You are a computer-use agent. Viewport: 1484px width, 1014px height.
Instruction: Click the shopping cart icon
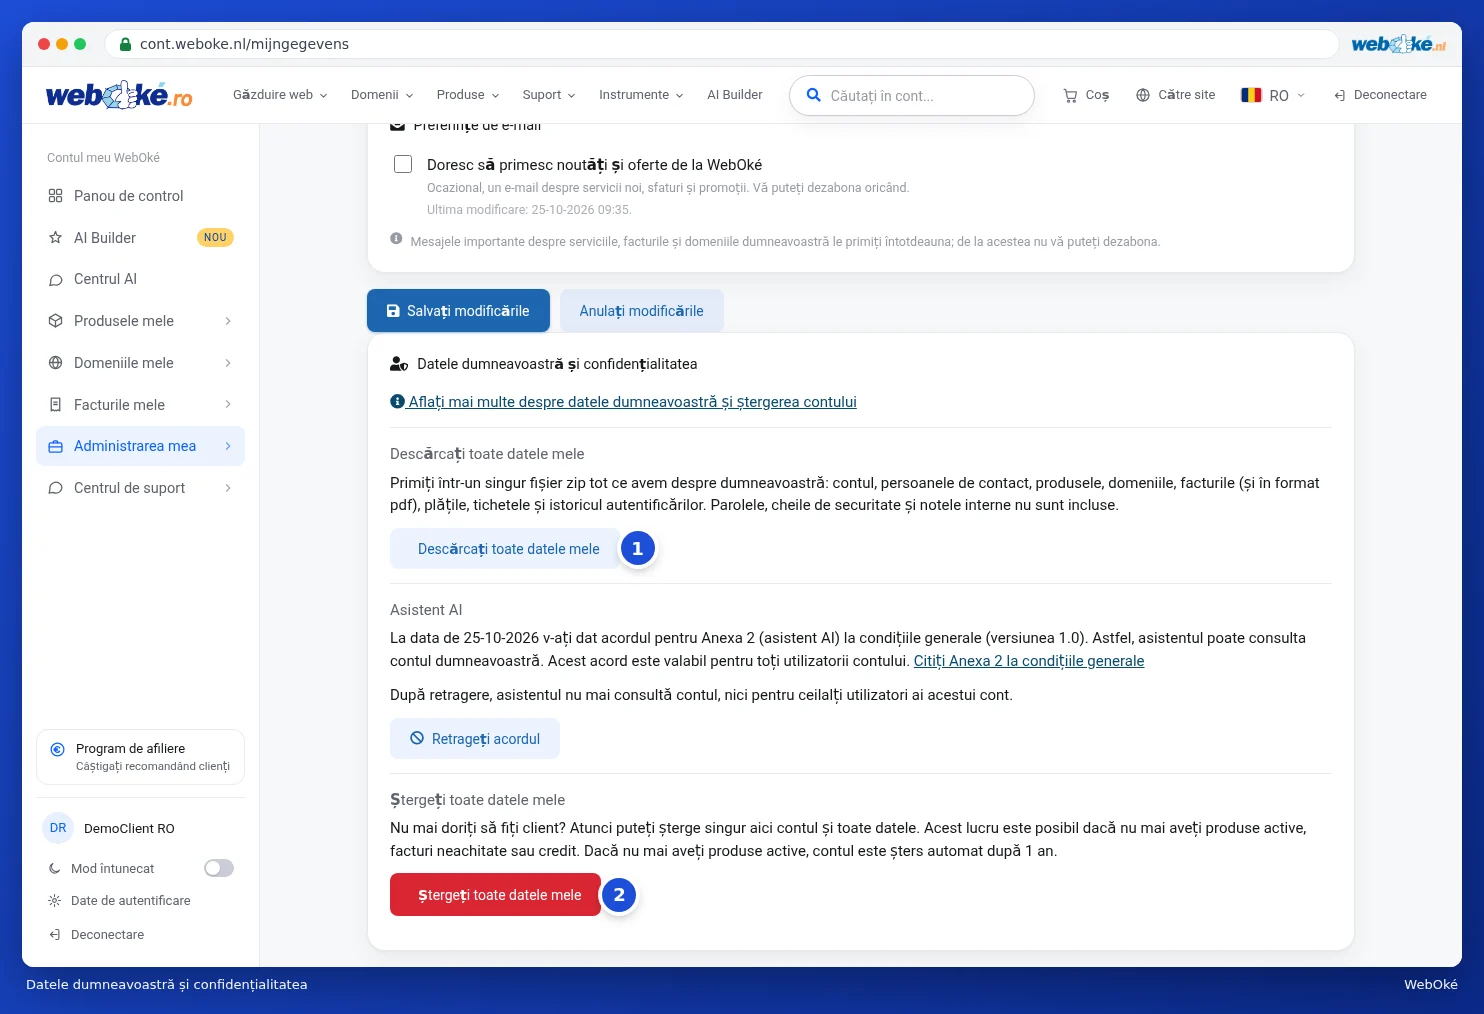[1070, 96]
